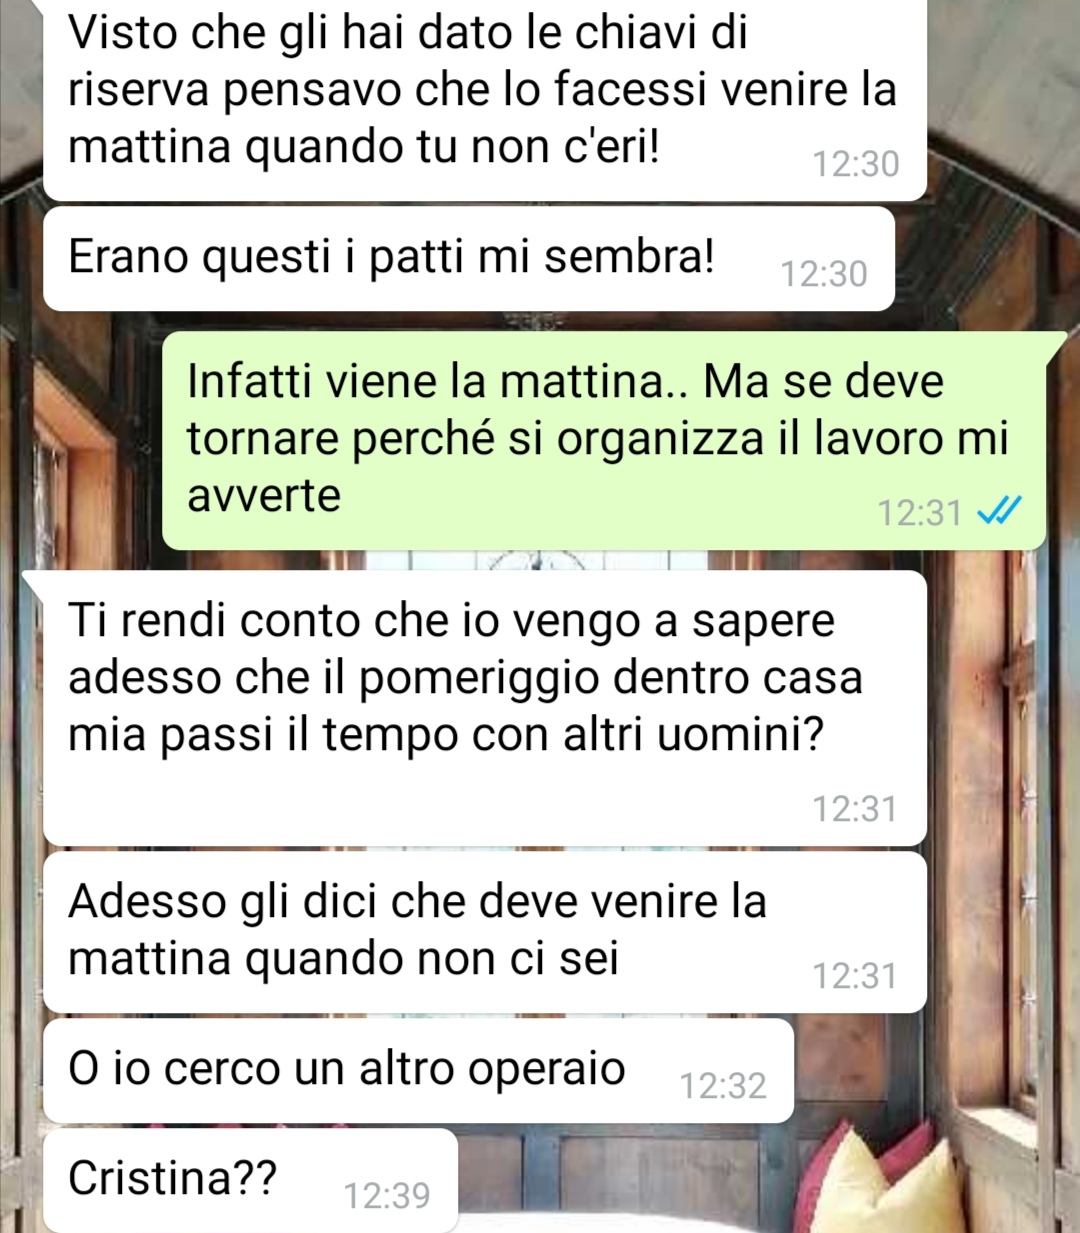Screen dimensions: 1080x1233
Task: Tap the word 'avverte' in the green bubble
Action: coord(264,495)
